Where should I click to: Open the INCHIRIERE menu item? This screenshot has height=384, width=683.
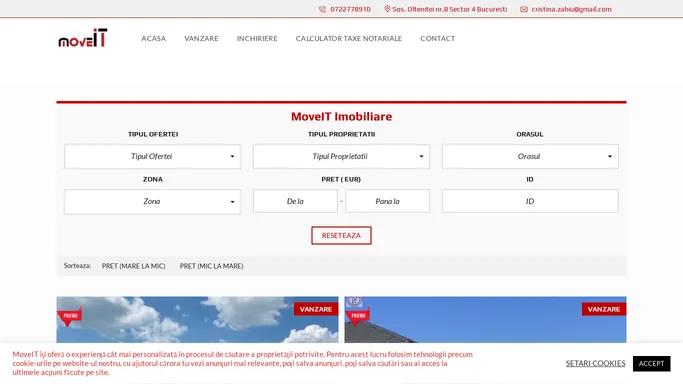pos(257,38)
